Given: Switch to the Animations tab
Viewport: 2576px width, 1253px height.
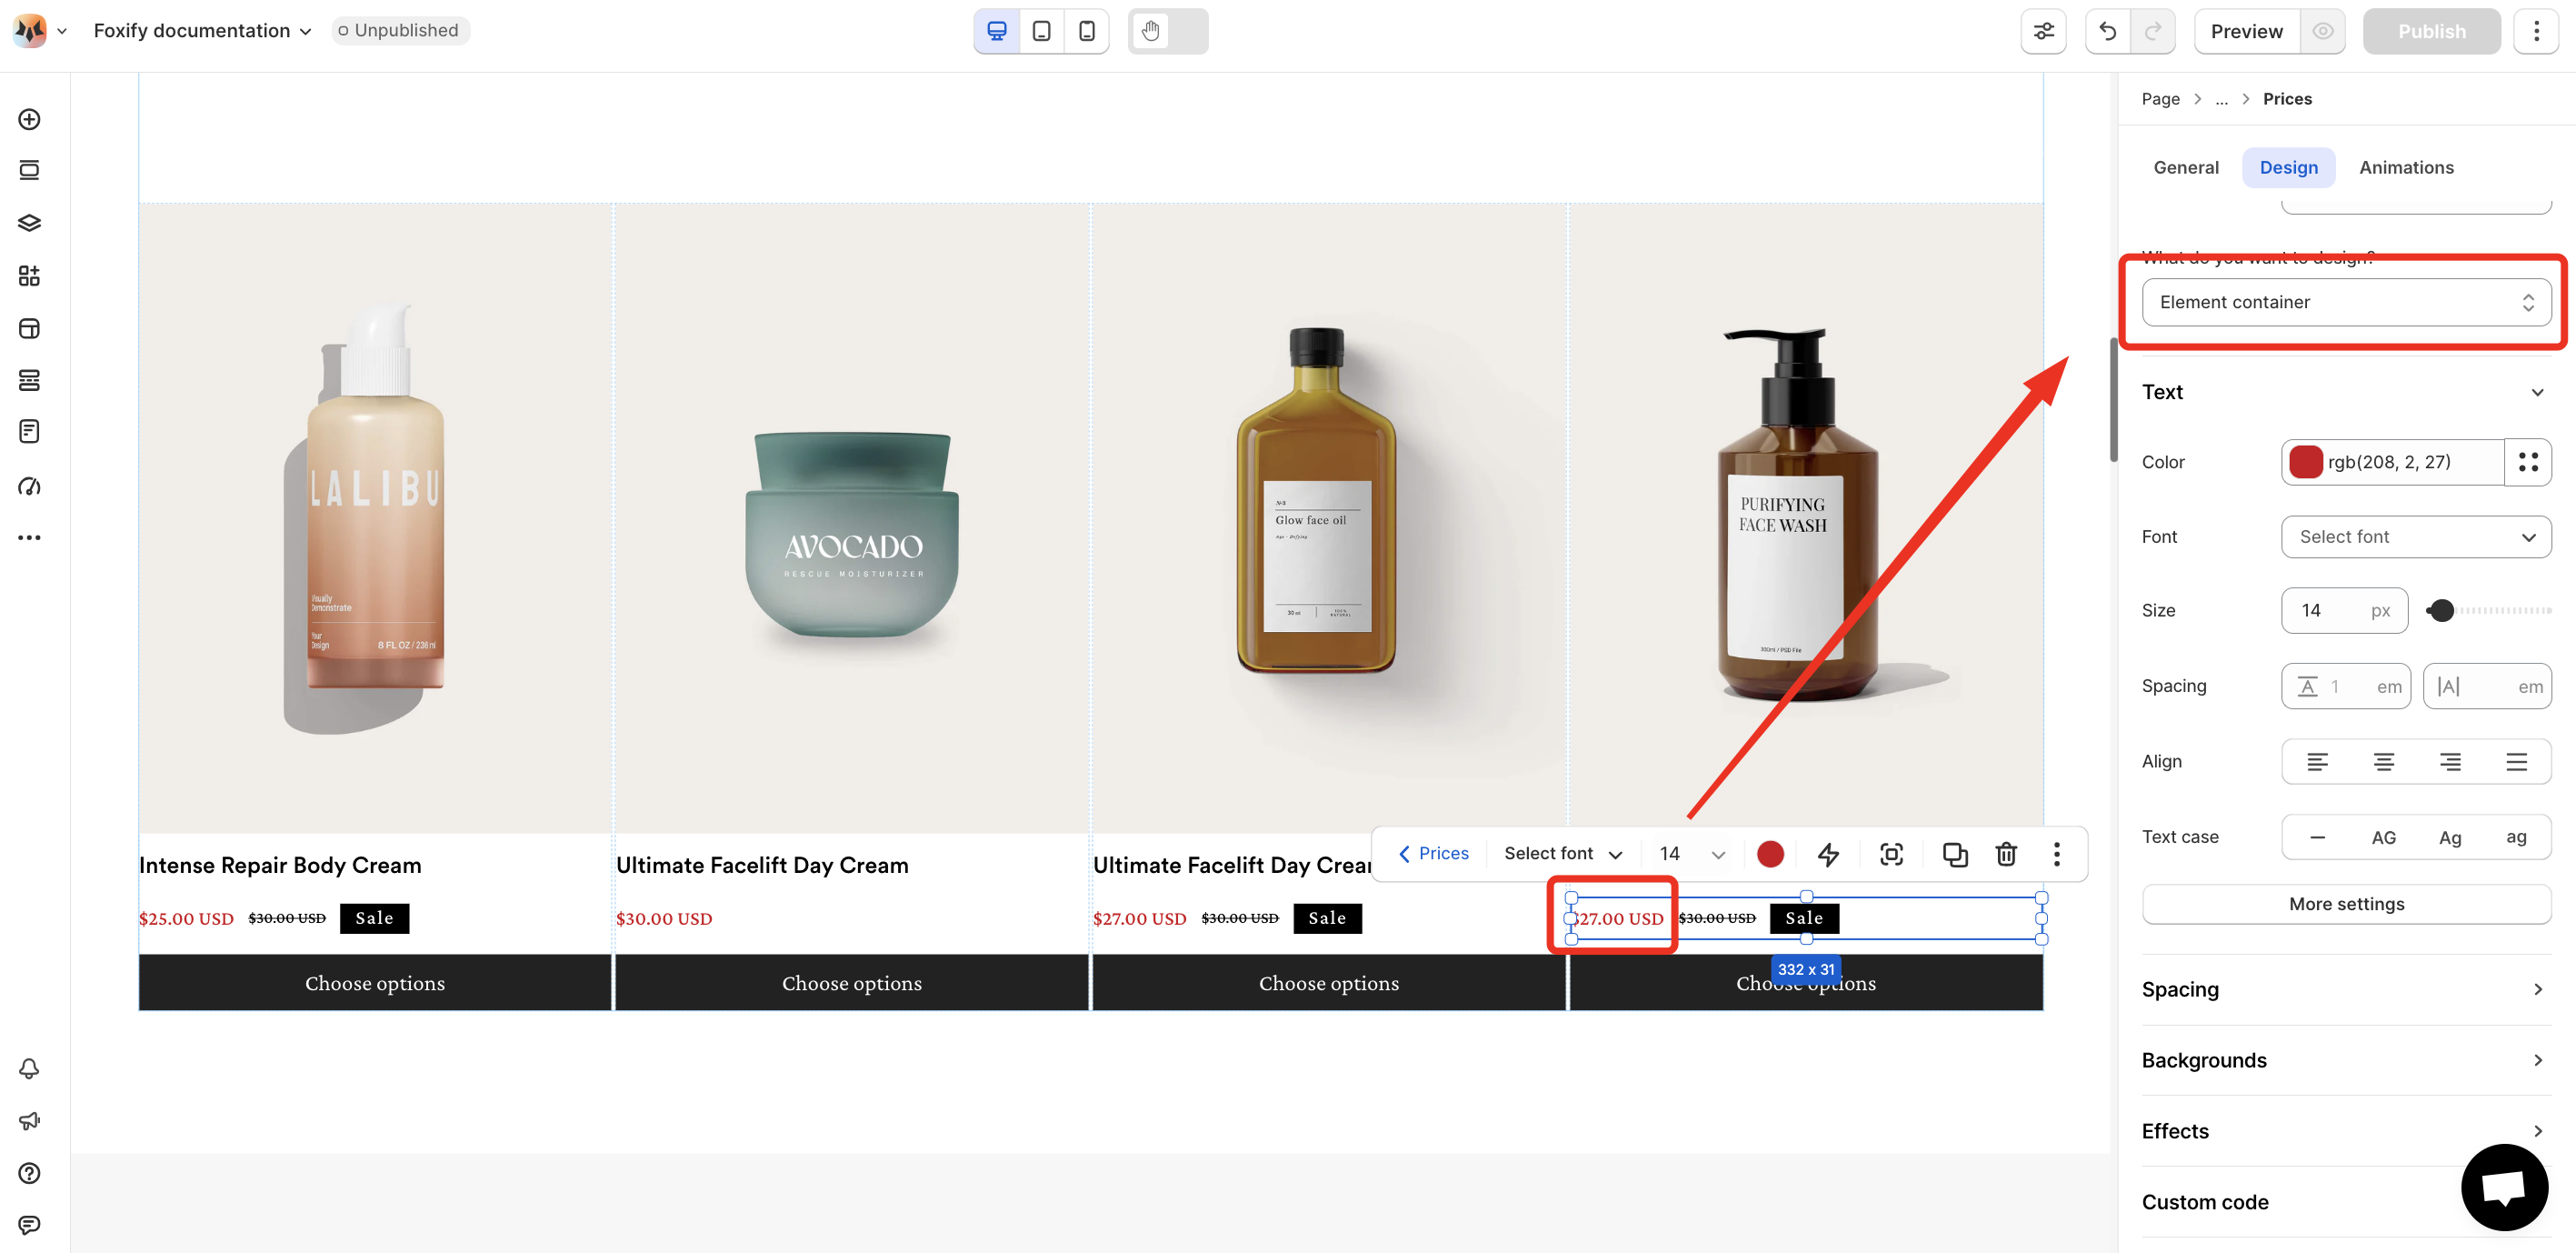Looking at the screenshot, I should (2406, 168).
